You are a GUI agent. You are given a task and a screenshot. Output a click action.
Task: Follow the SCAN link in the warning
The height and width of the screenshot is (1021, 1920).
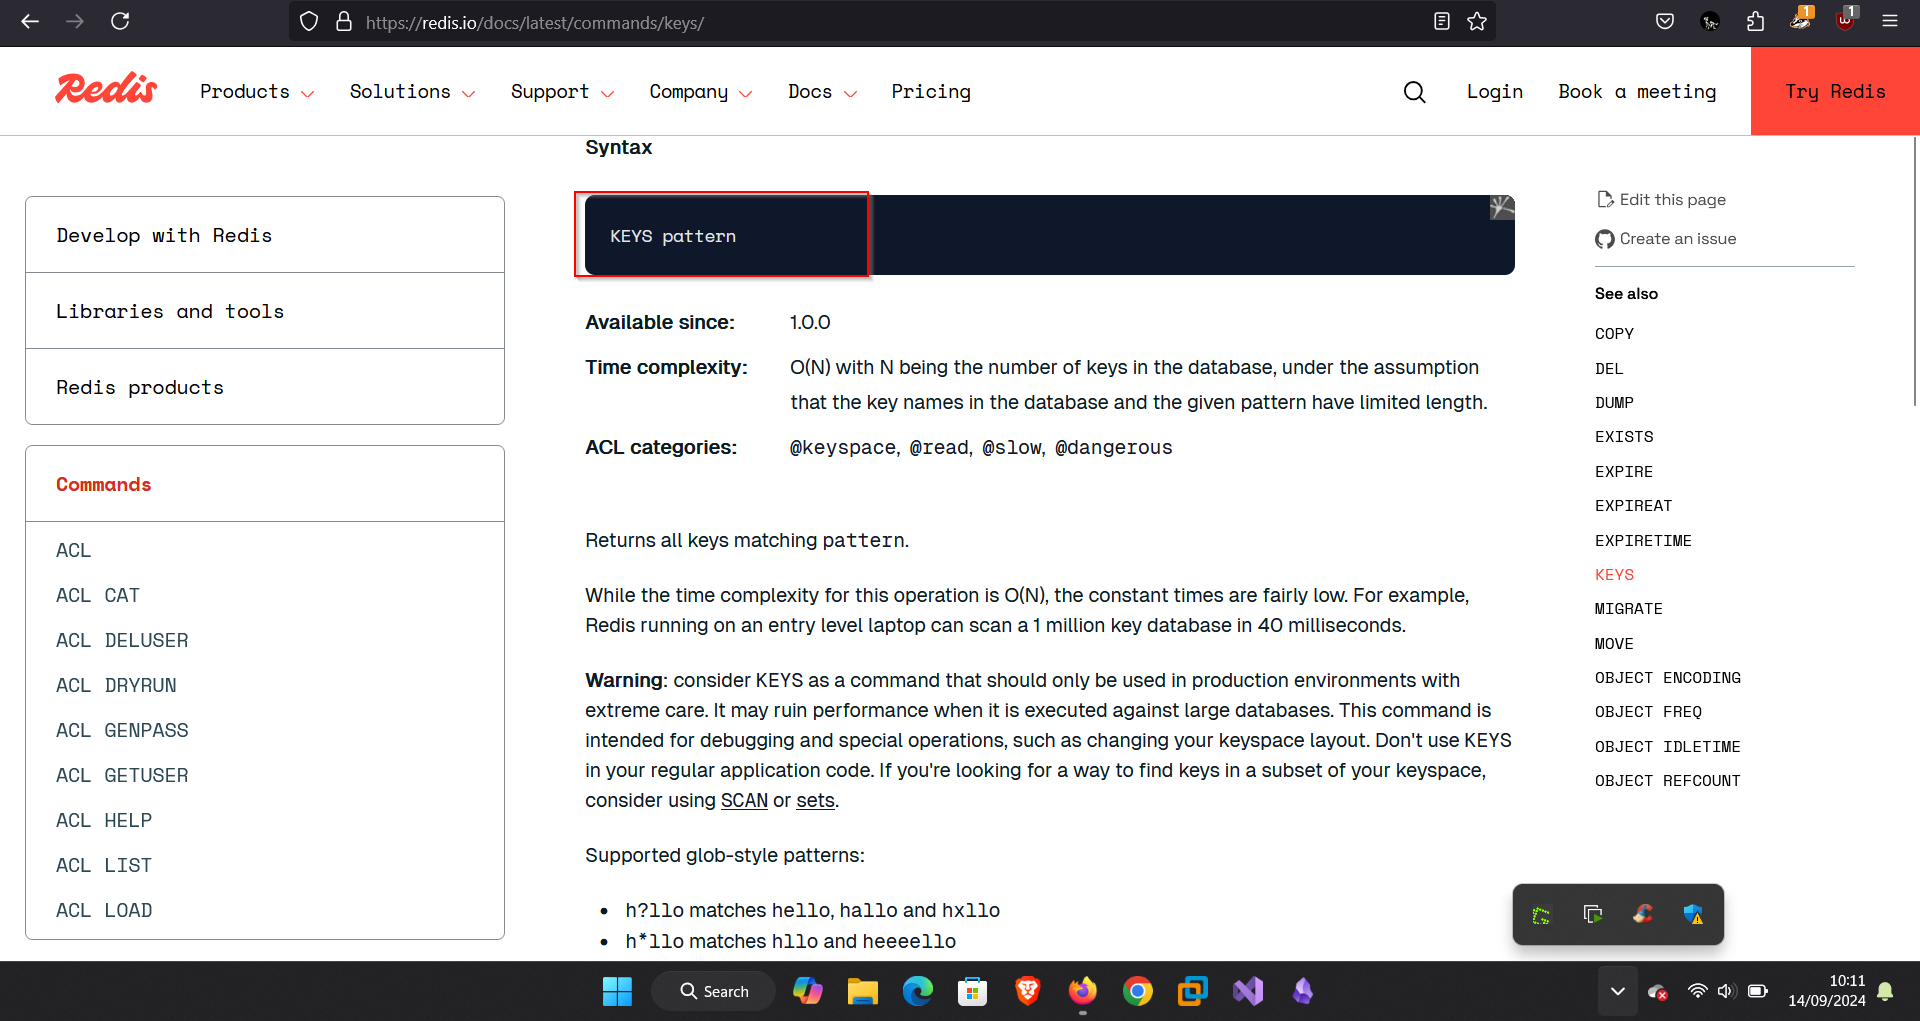(x=744, y=800)
